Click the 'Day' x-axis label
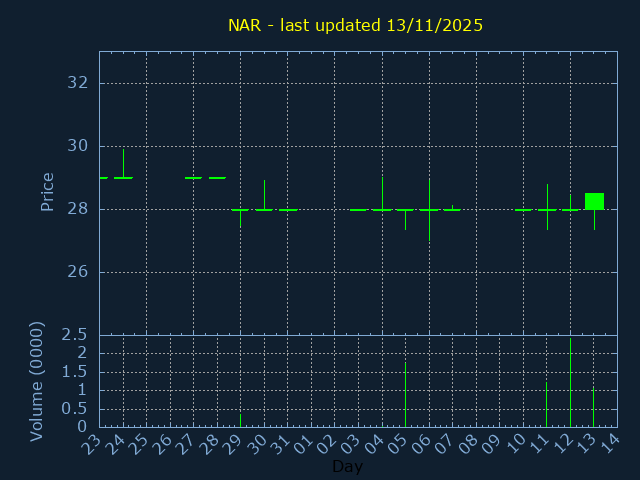 [347, 466]
